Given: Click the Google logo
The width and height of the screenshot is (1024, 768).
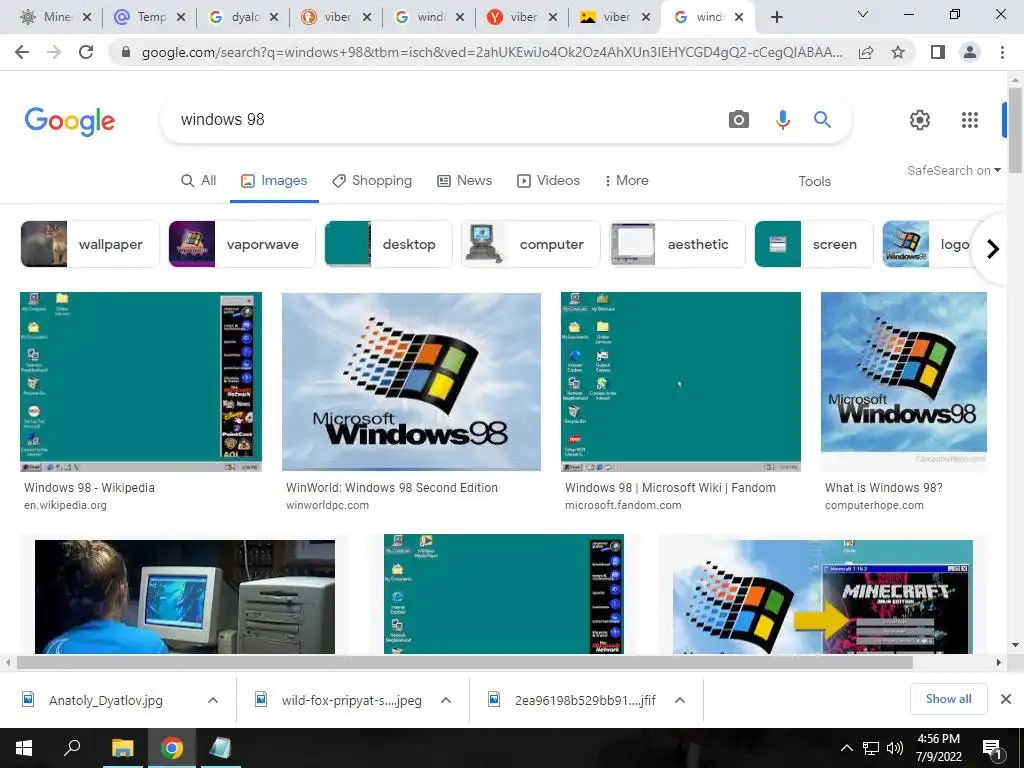Looking at the screenshot, I should click(x=70, y=121).
